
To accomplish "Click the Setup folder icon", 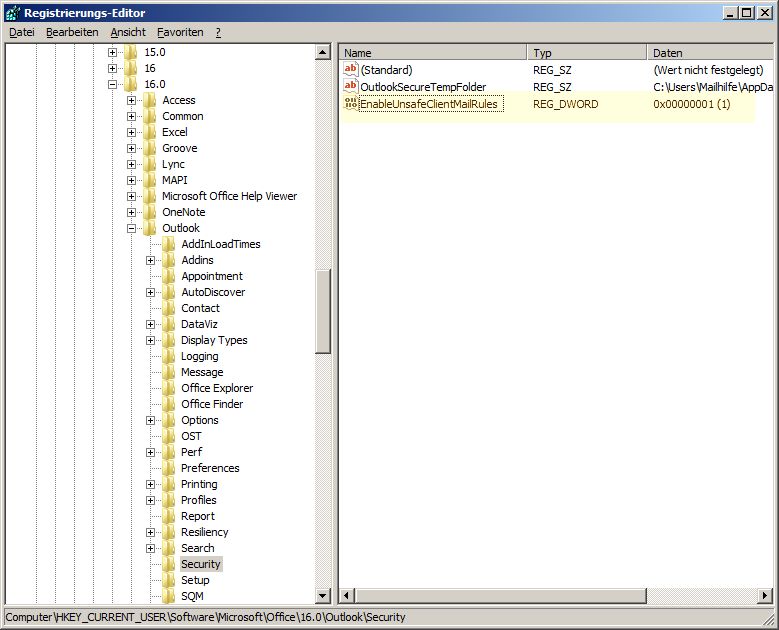I will [169, 580].
